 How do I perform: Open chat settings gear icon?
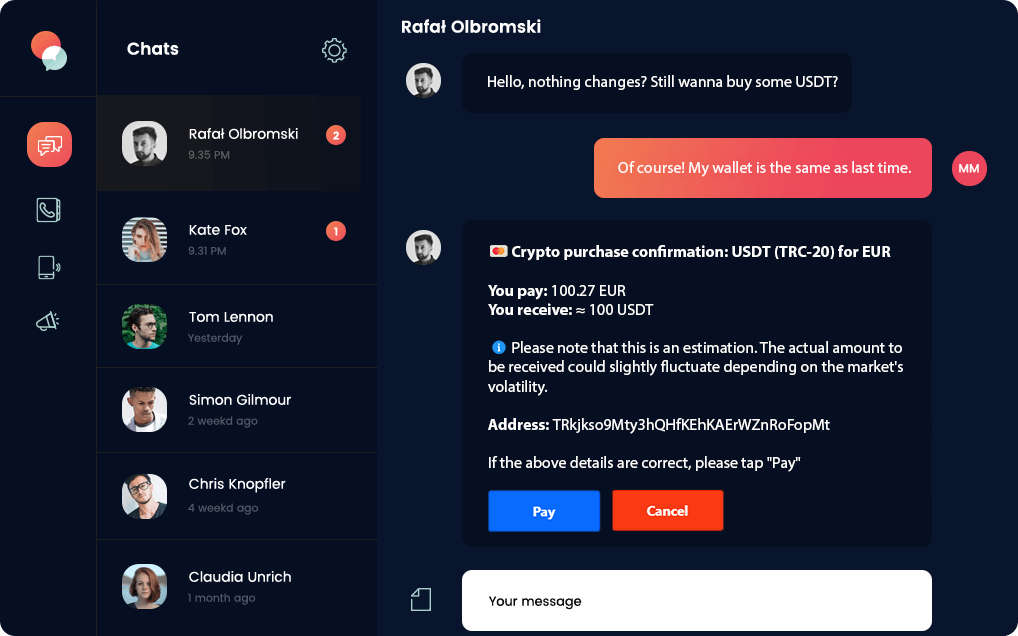(x=334, y=50)
